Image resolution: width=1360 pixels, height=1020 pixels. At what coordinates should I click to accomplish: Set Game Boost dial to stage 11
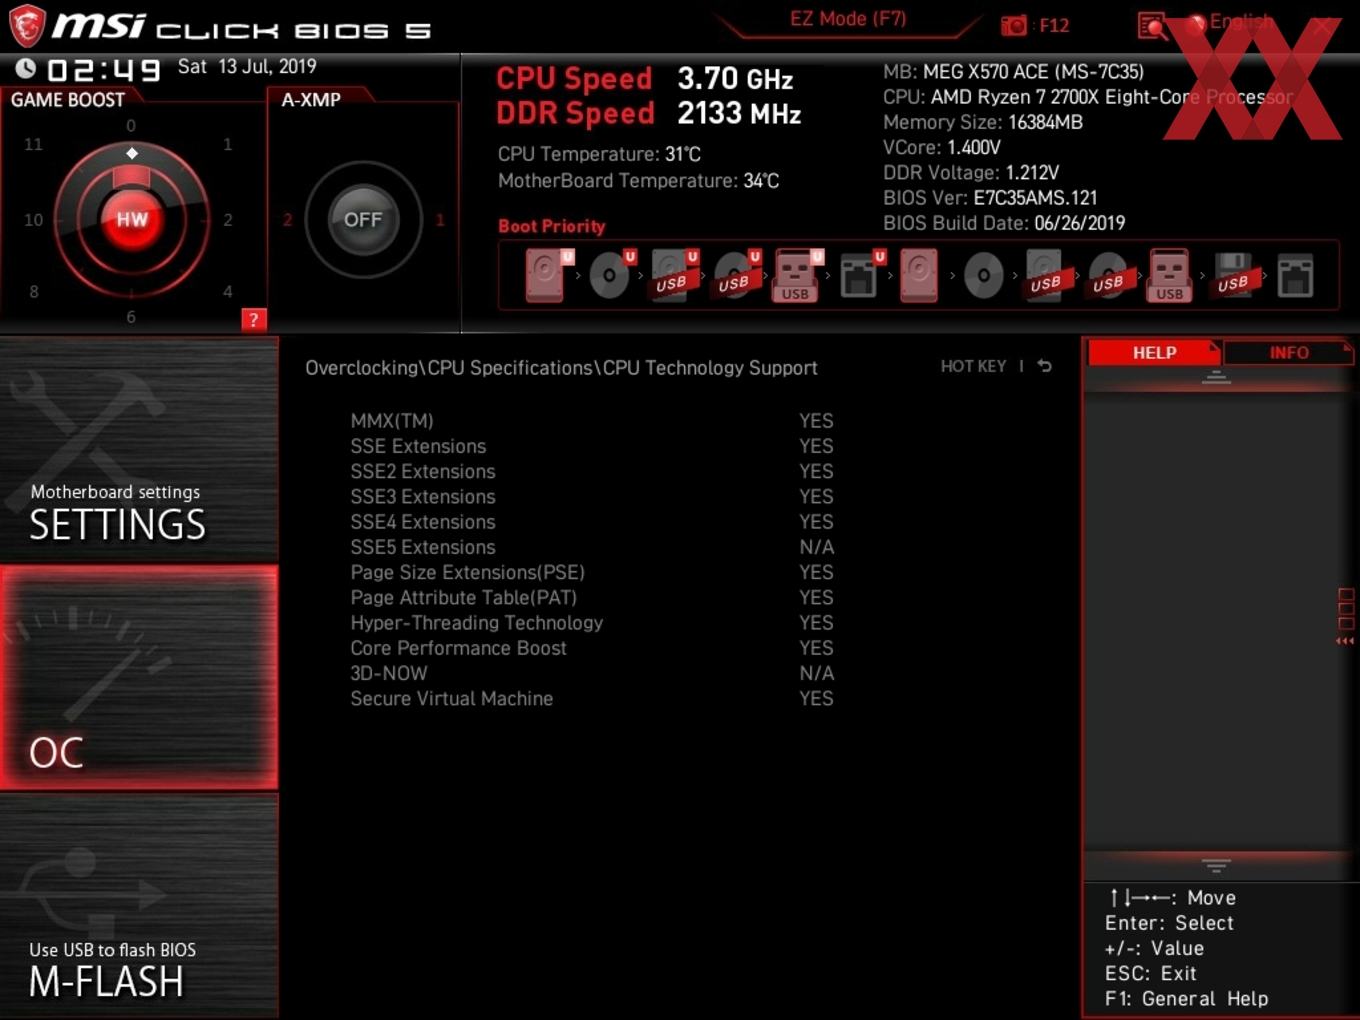tap(33, 144)
